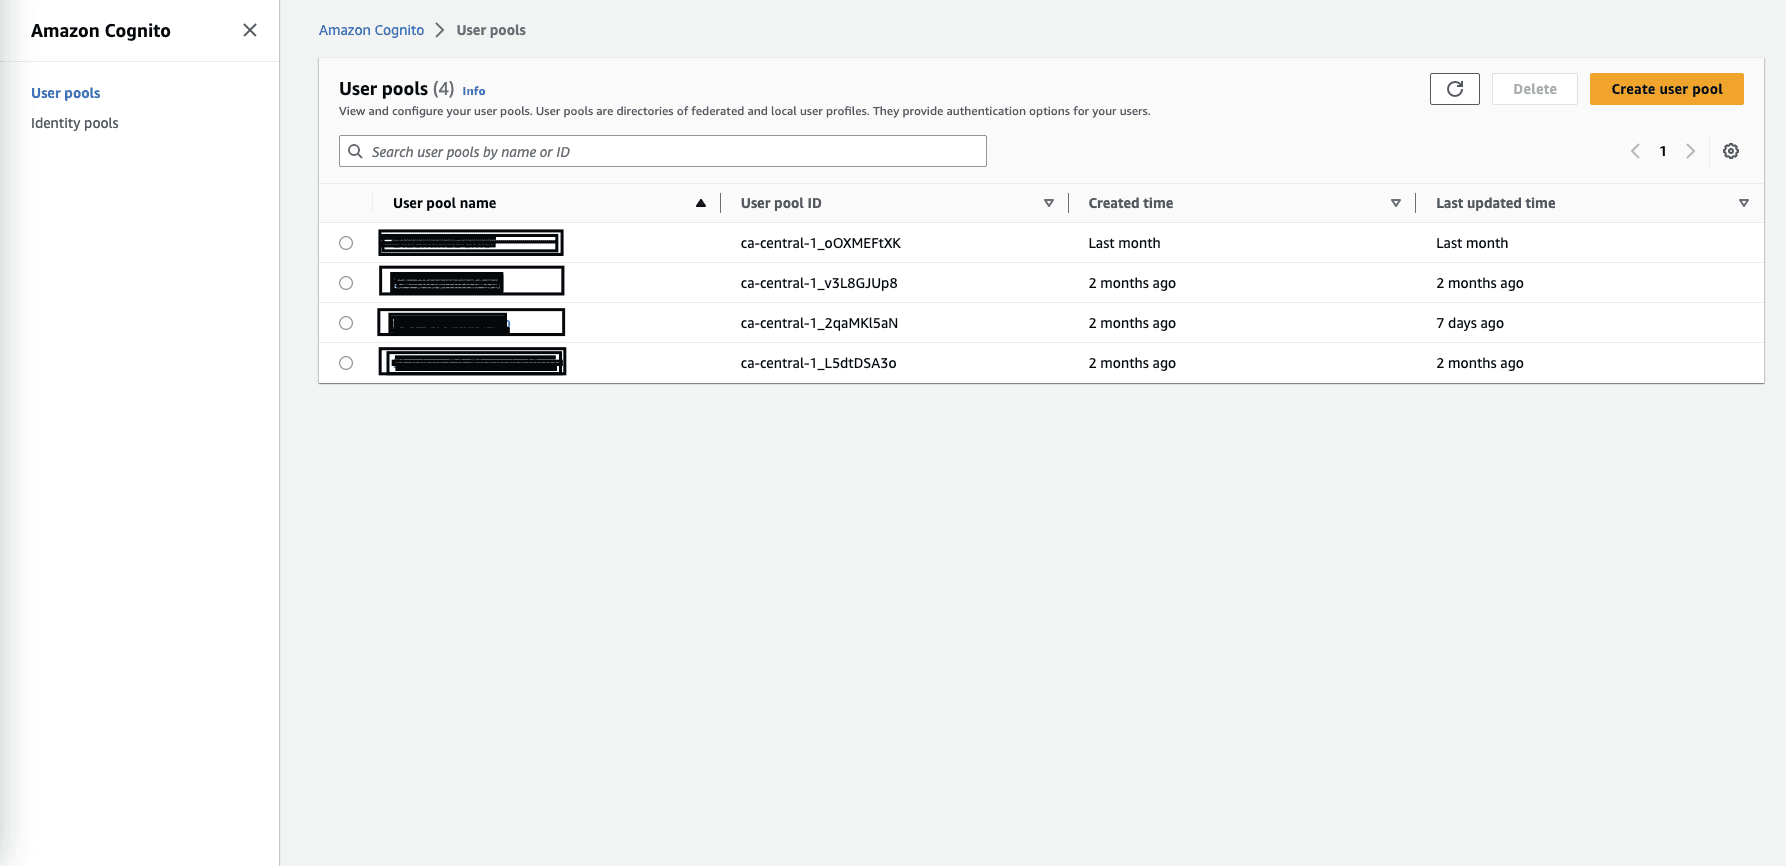
Task: Click the search magnifier icon
Action: click(355, 152)
